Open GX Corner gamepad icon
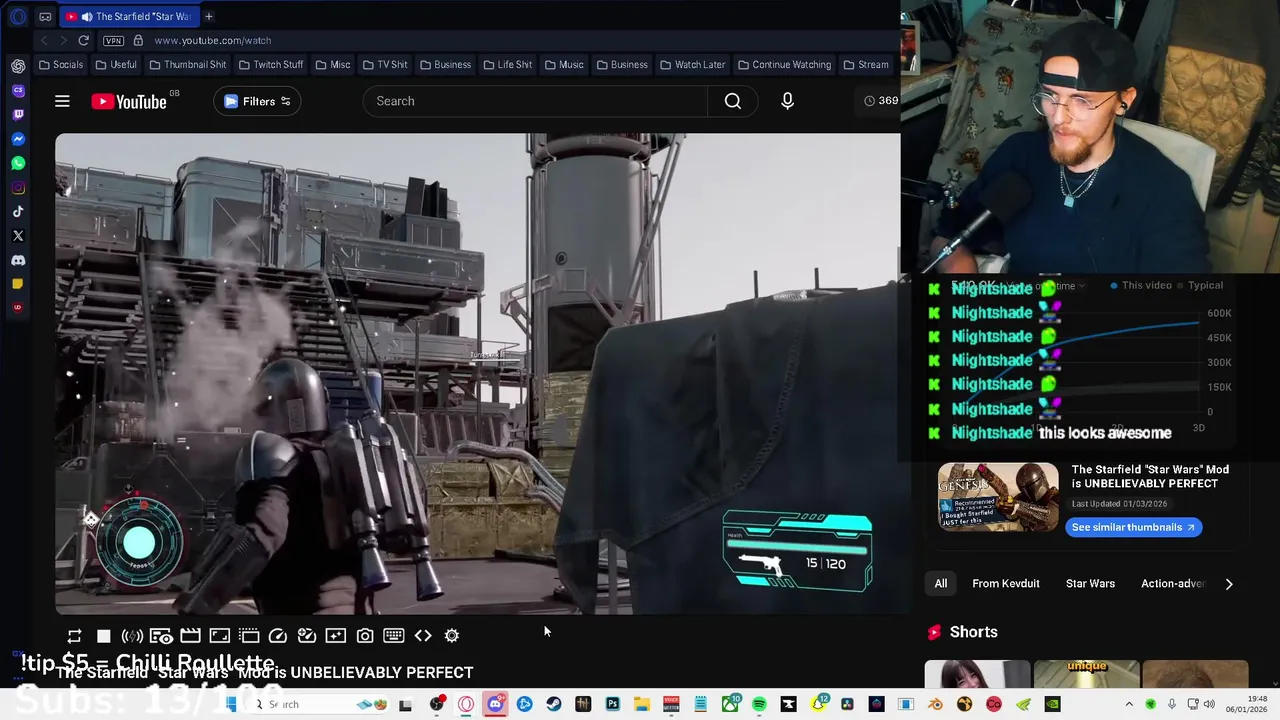The image size is (1280, 720). 46,16
